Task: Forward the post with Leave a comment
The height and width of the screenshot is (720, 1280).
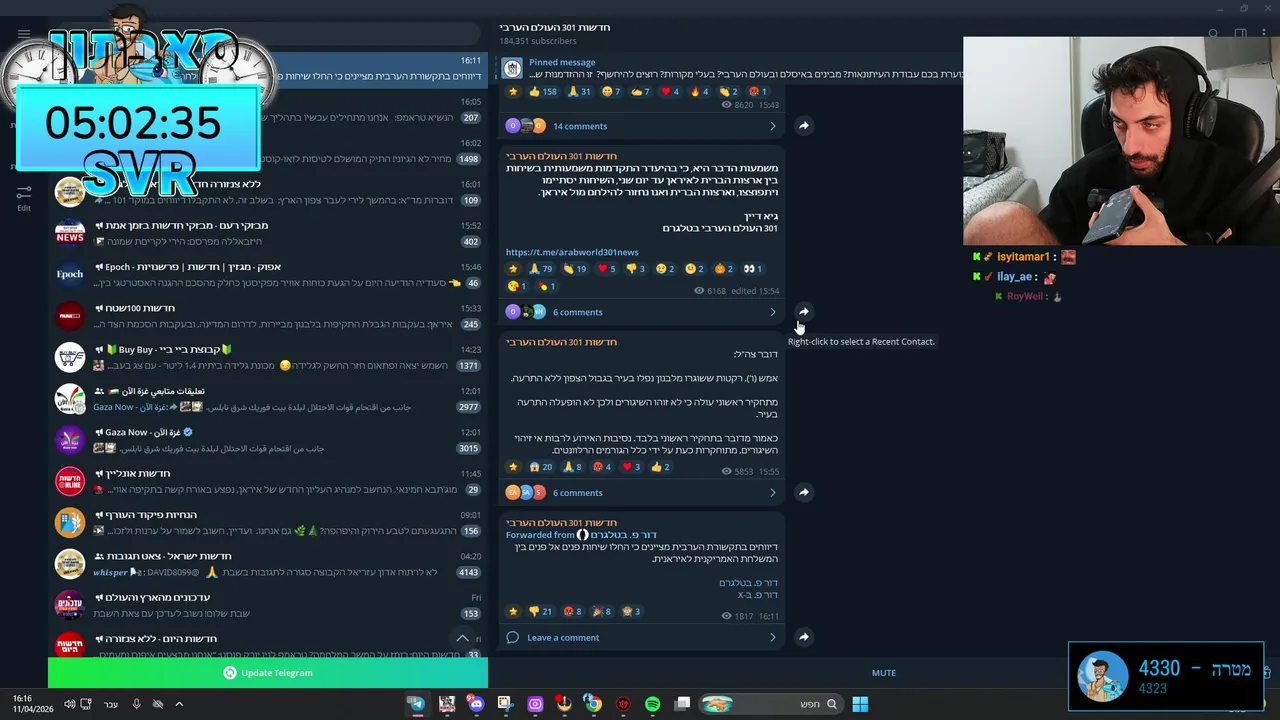Action: [803, 637]
